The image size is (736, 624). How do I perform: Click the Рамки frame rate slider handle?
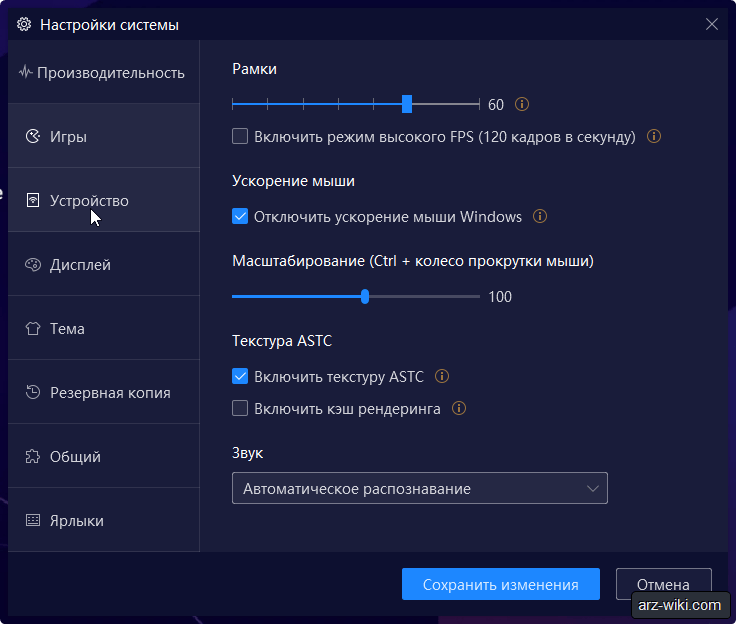pyautogui.click(x=407, y=104)
